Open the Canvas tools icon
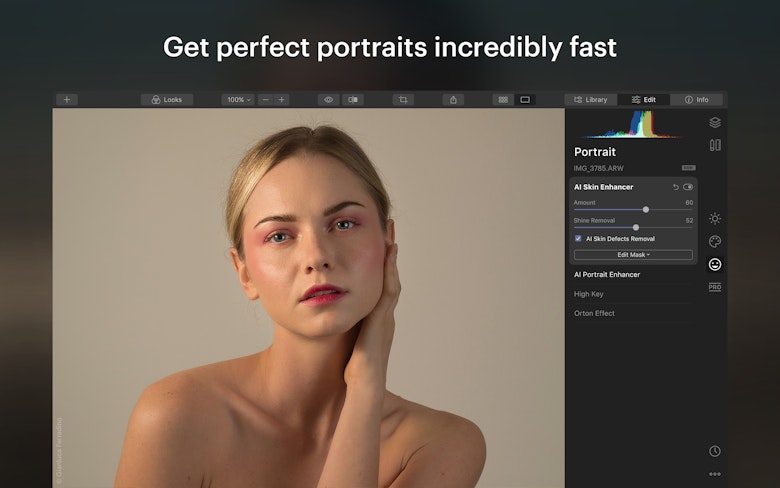780x488 pixels. [x=715, y=145]
